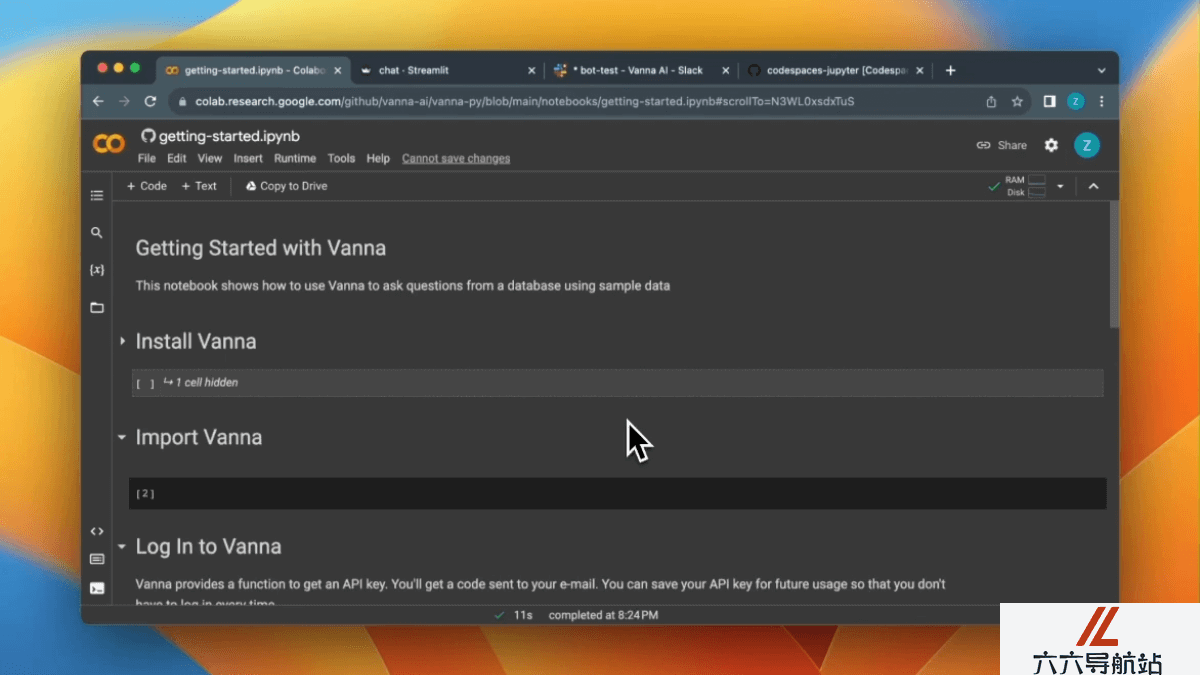Open the find and replace search icon
Image resolution: width=1200 pixels, height=675 pixels.
(x=97, y=232)
